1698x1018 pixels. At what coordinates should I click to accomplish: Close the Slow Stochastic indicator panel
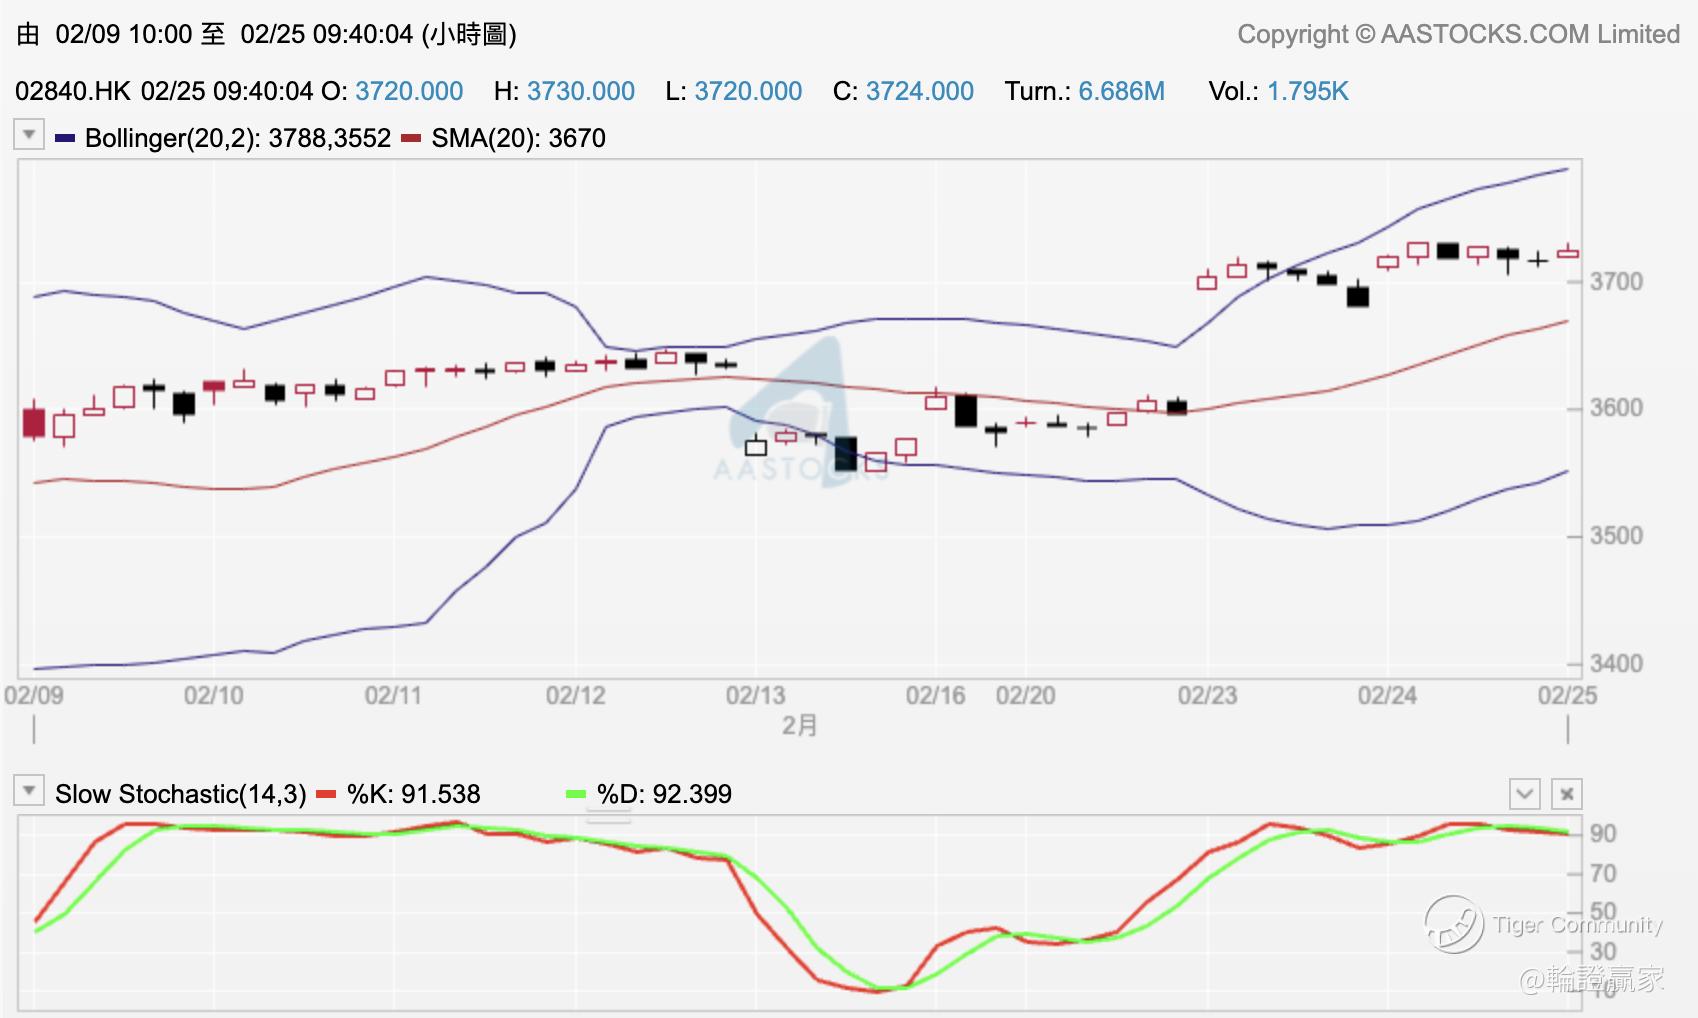tap(1566, 794)
